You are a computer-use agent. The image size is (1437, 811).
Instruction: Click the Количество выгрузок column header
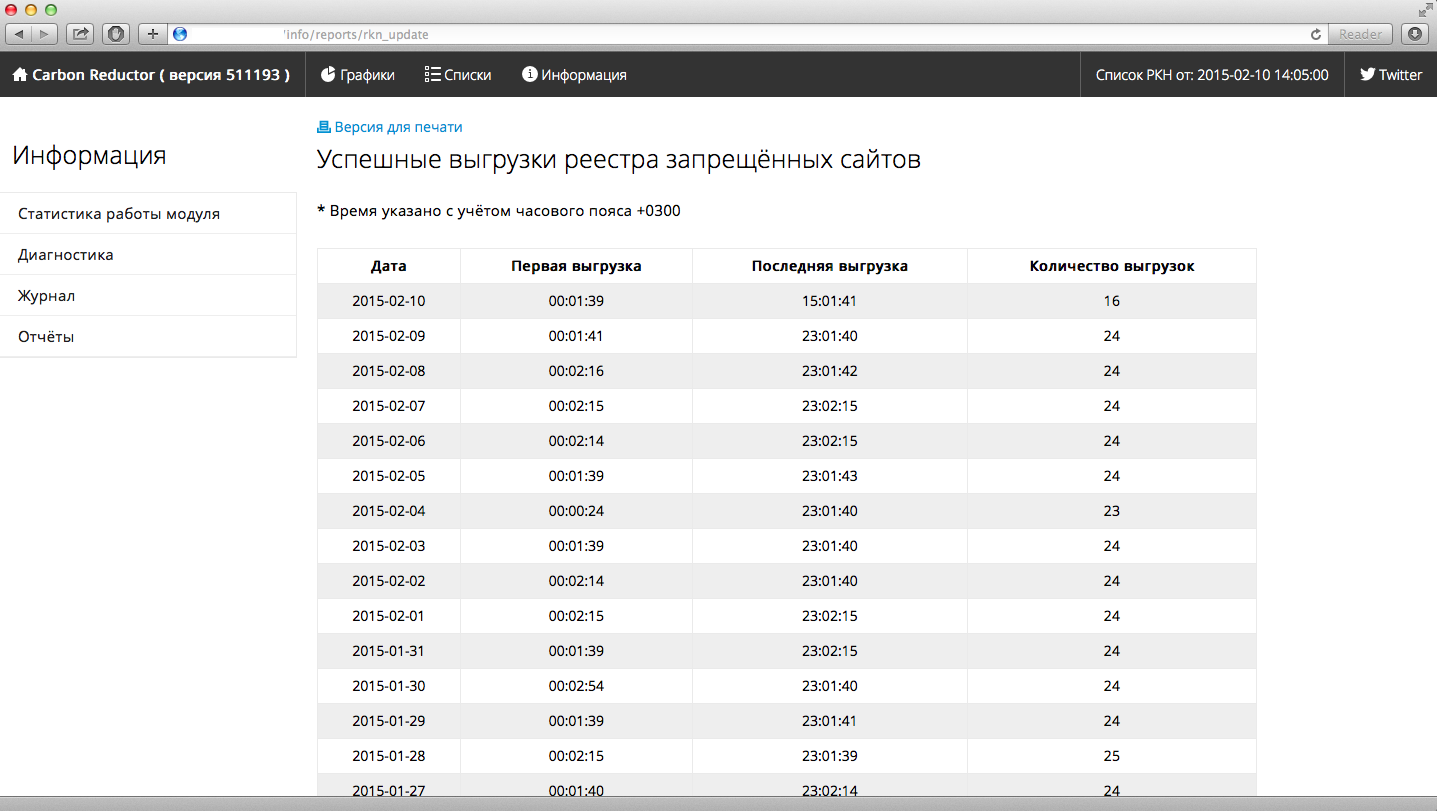point(1112,266)
